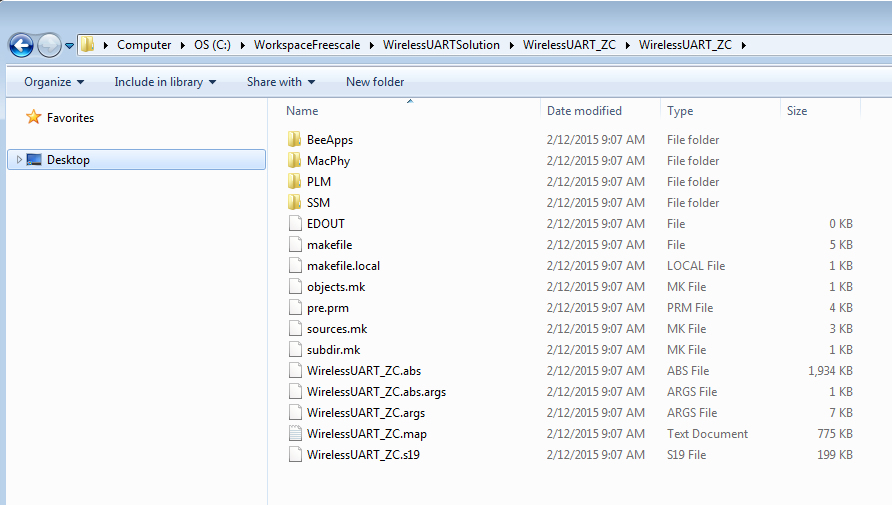Click the BeeApps folder icon
This screenshot has height=505, width=892.
coord(295,139)
